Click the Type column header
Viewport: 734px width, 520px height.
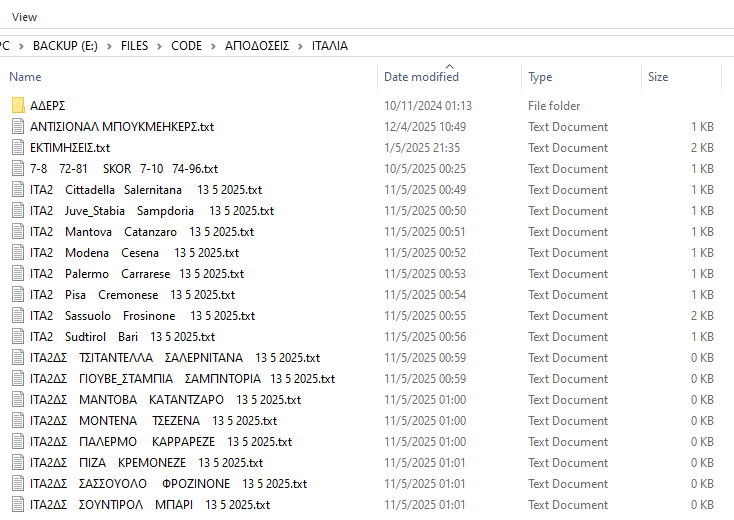click(x=540, y=77)
